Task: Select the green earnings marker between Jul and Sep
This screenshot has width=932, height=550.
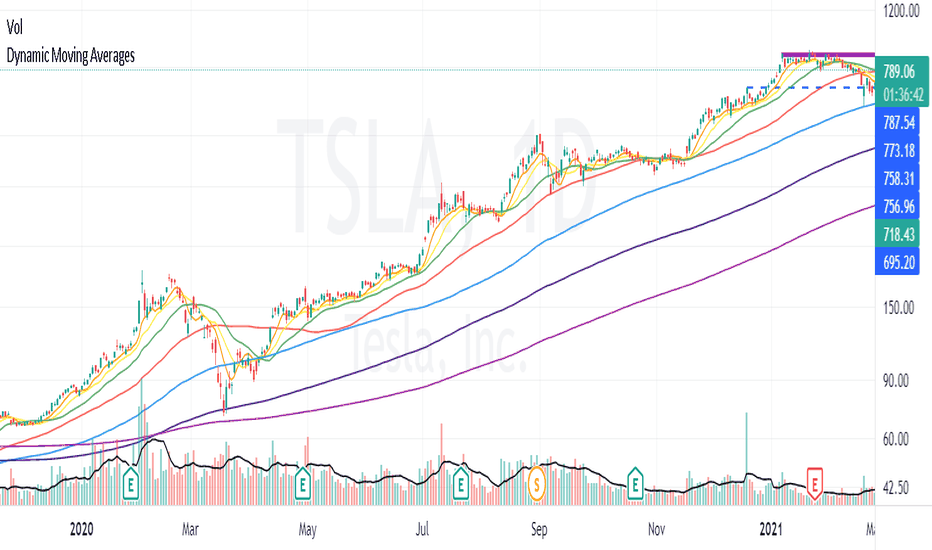Action: tap(461, 485)
